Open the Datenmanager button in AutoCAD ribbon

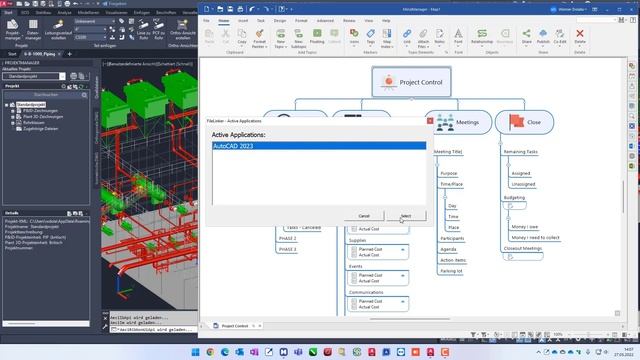click(x=33, y=29)
